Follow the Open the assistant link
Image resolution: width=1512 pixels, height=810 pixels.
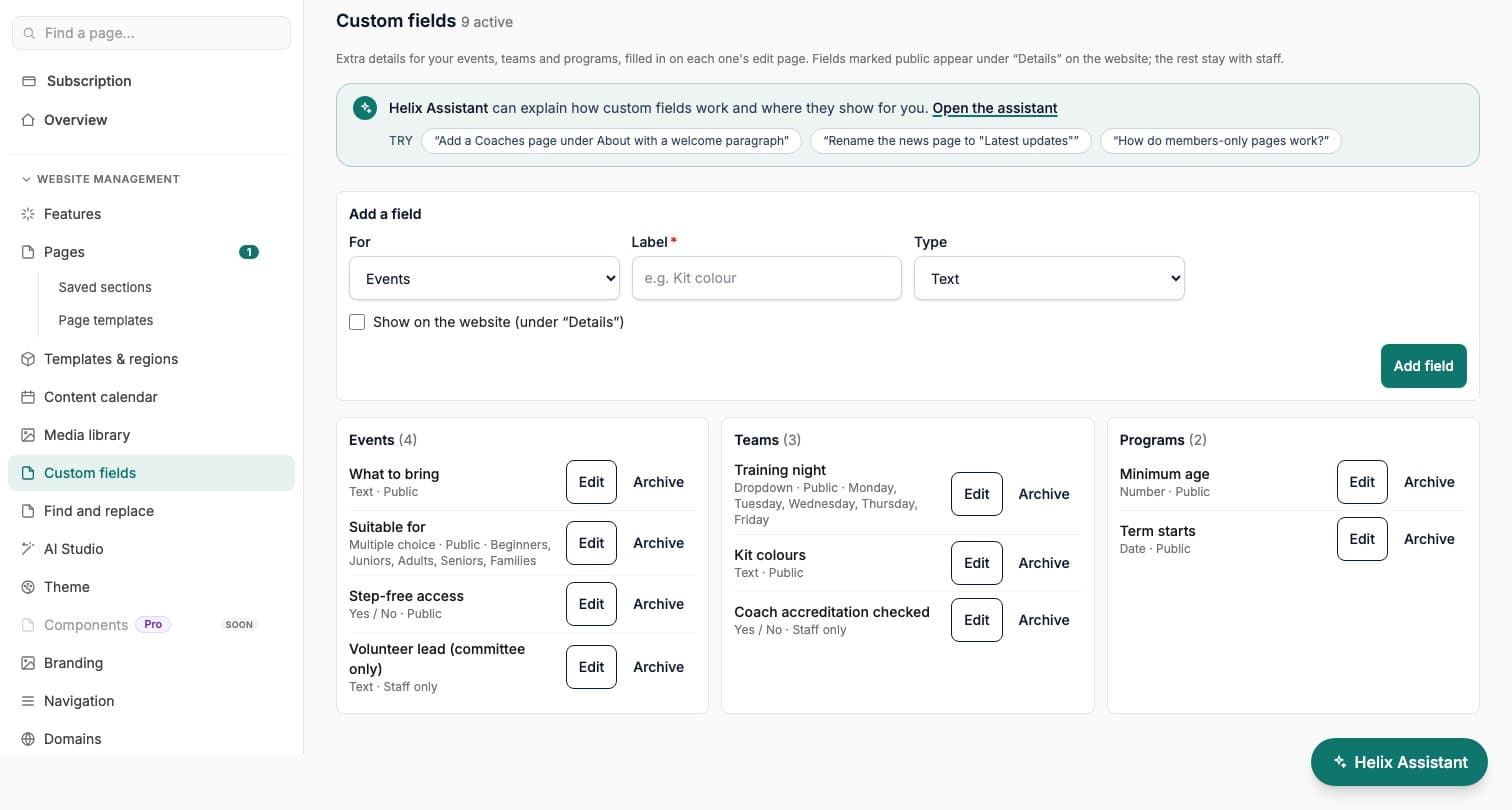tap(995, 108)
